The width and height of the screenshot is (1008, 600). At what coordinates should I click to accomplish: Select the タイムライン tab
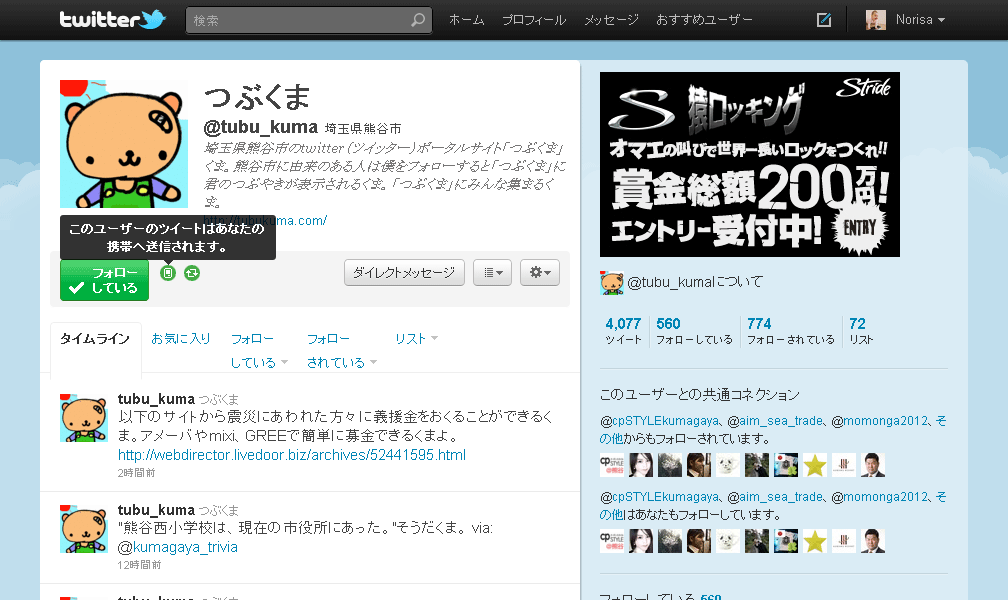[x=95, y=339]
